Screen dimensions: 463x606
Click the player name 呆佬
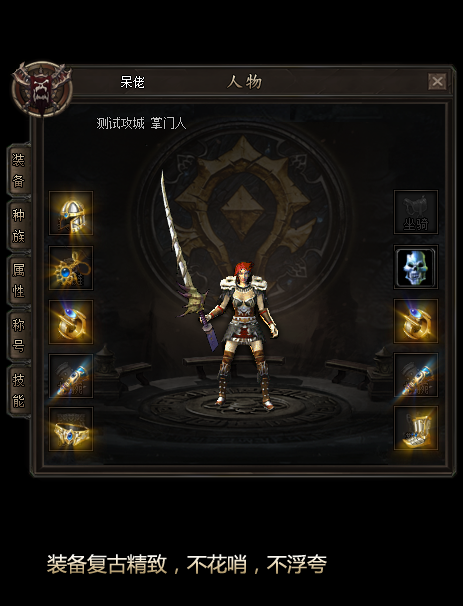[133, 82]
